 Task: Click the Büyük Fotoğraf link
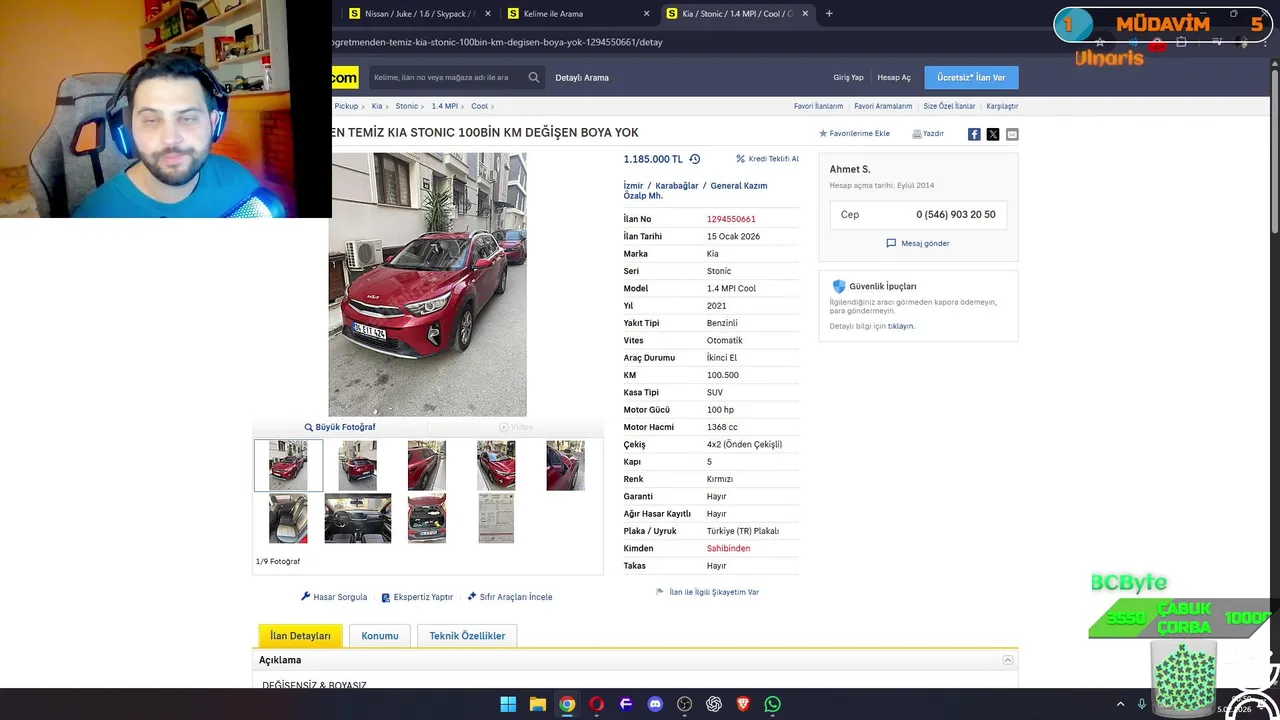pos(340,427)
